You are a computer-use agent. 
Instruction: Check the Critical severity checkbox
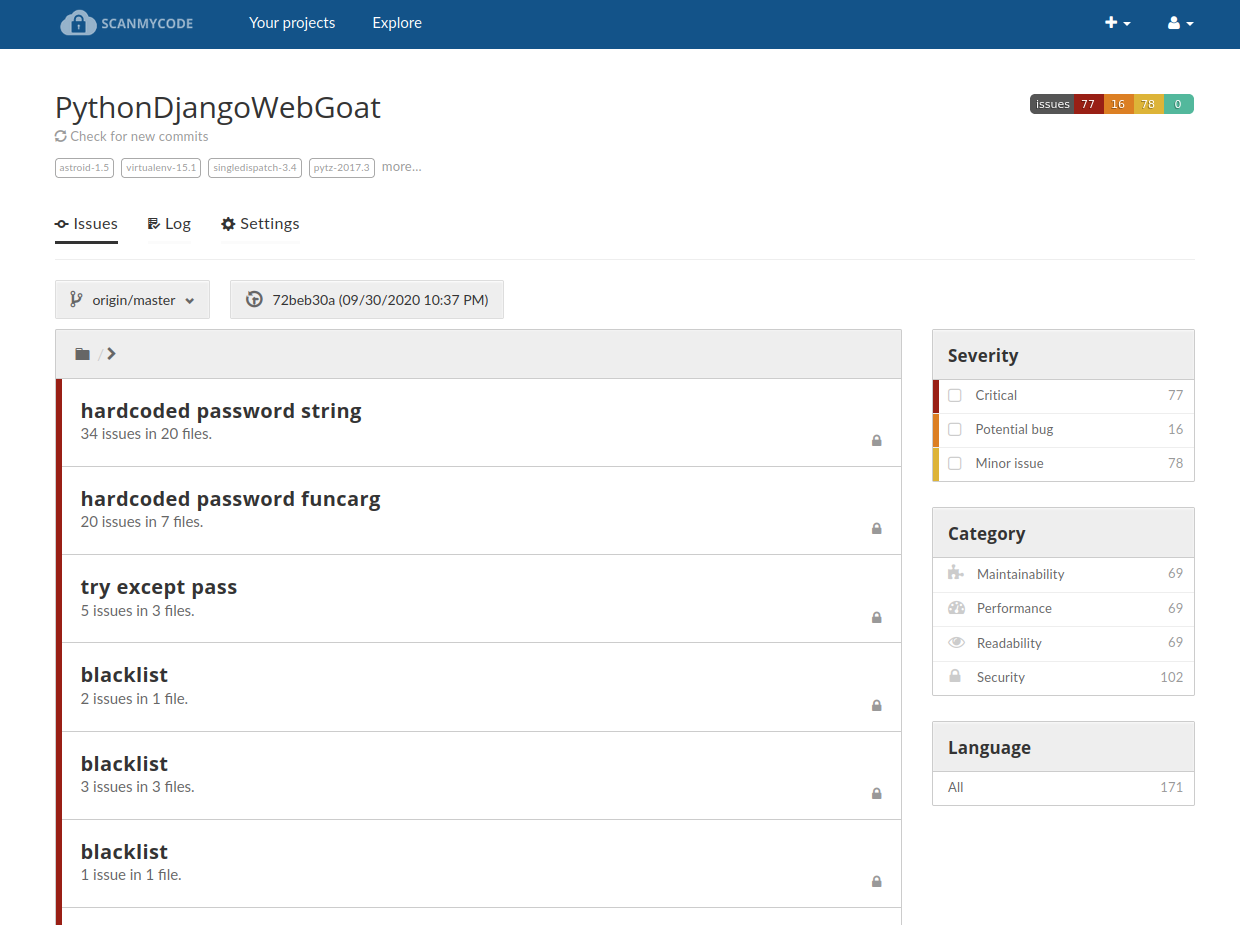(955, 396)
